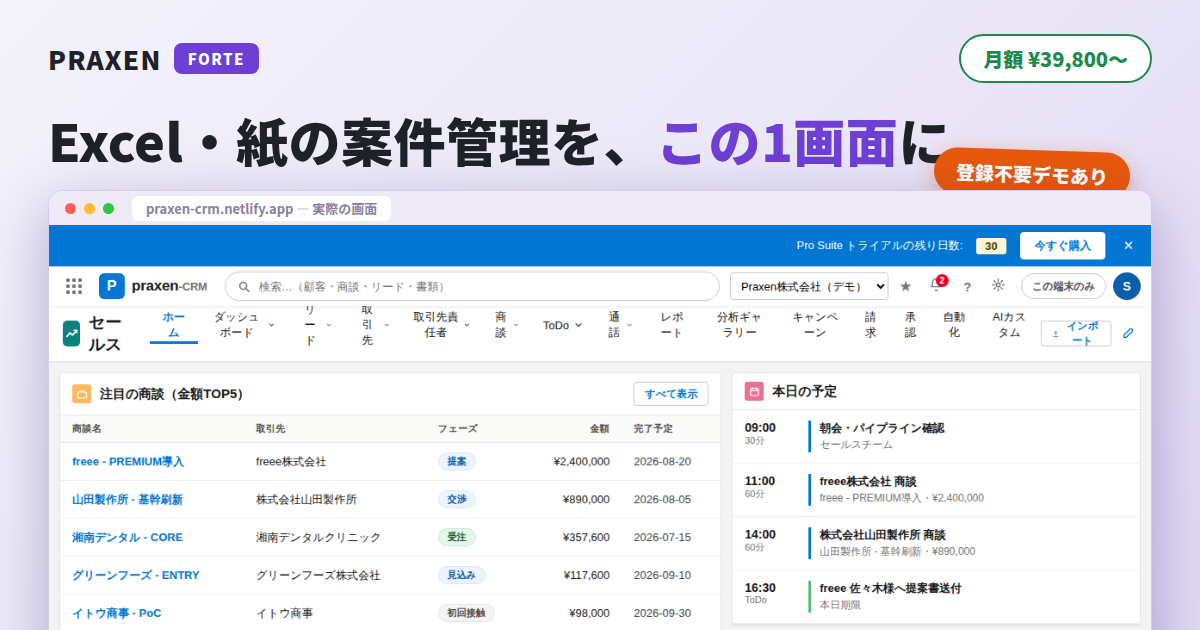Close the Pro Suite trial banner
Viewport: 1200px width, 630px height.
pos(1128,245)
